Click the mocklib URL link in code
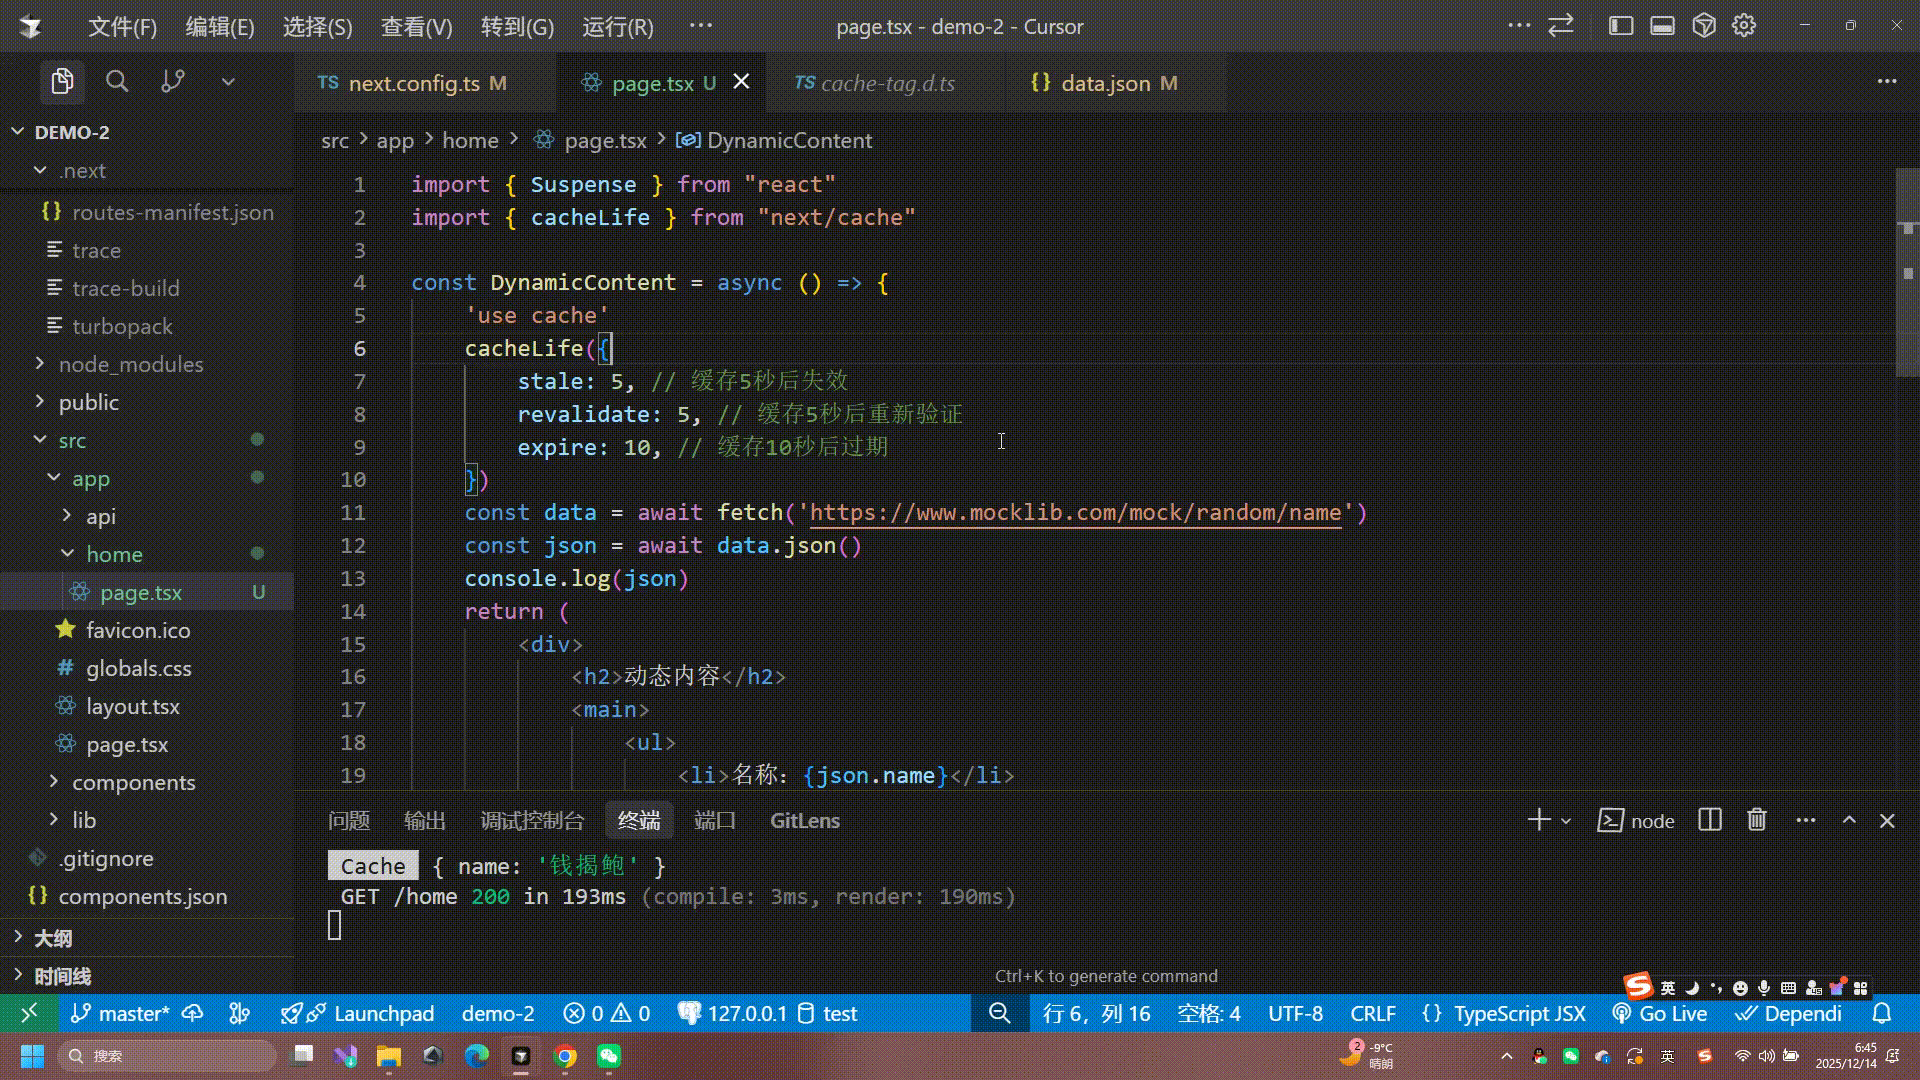1920x1080 pixels. (x=1075, y=513)
